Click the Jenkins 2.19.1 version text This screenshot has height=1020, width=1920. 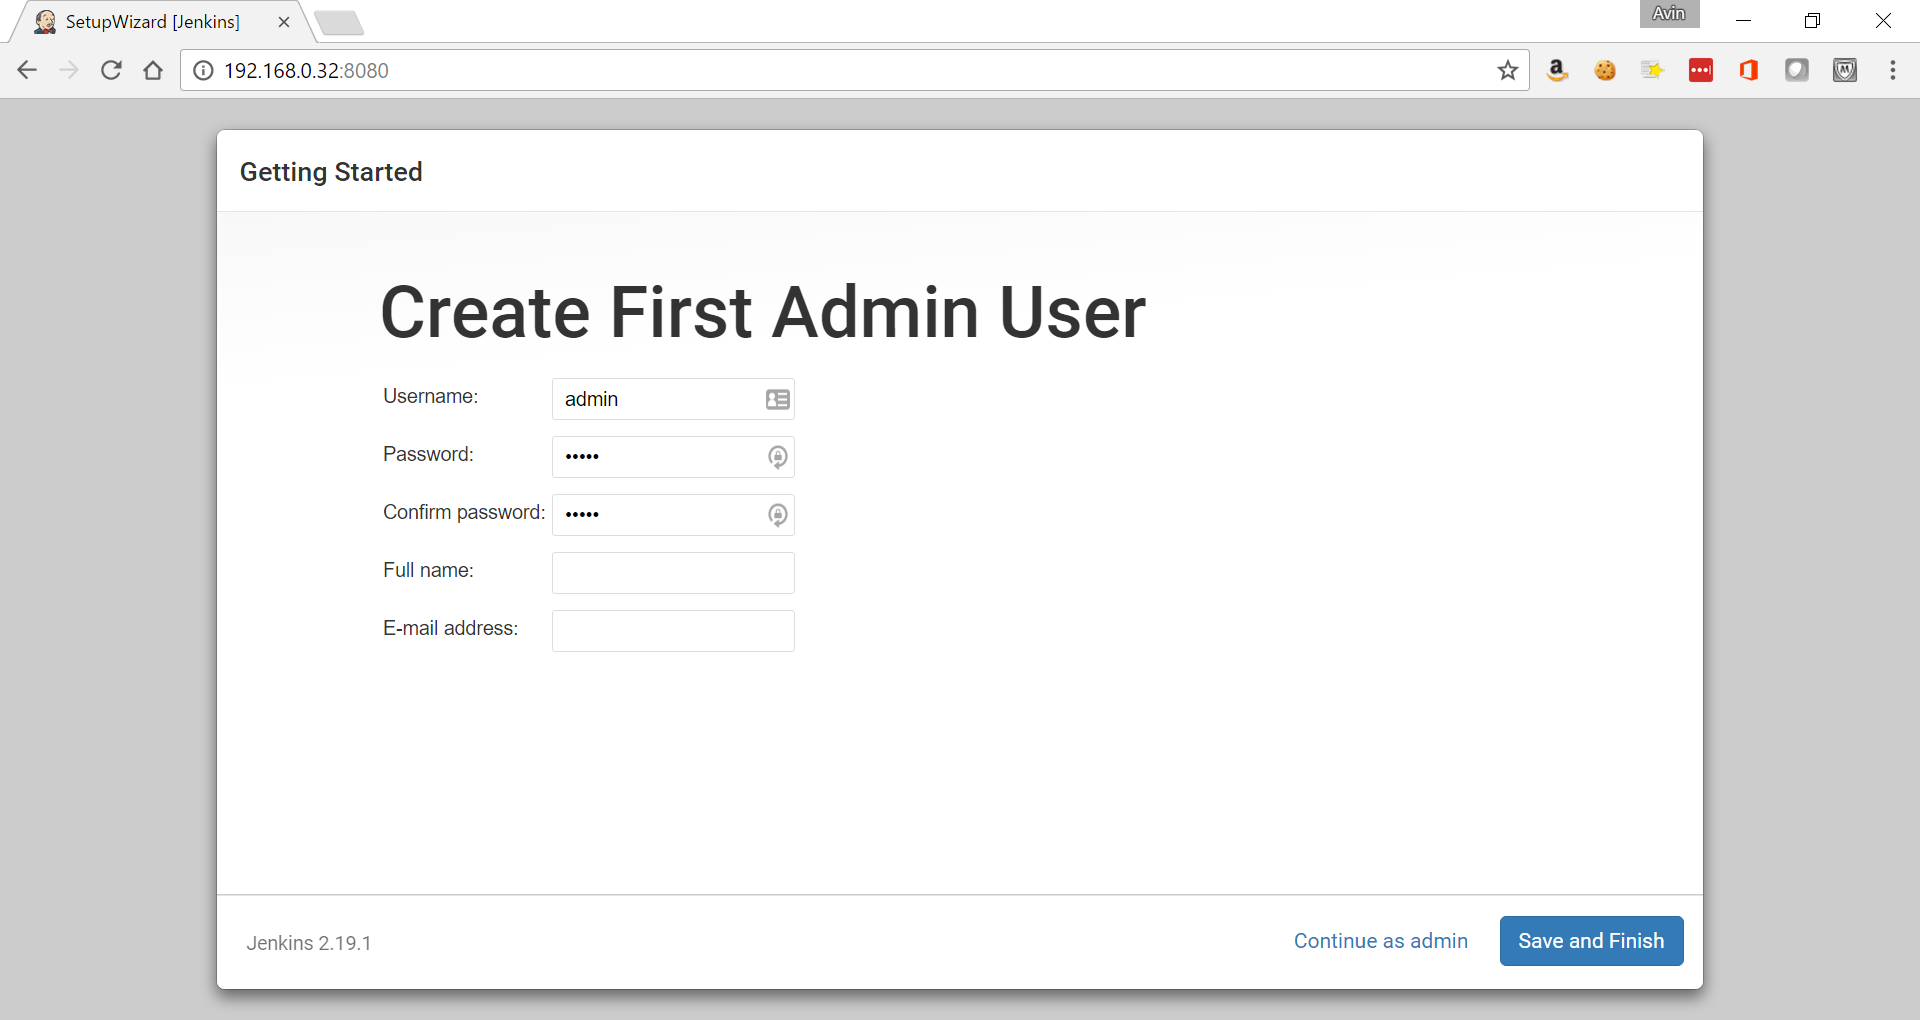click(309, 943)
